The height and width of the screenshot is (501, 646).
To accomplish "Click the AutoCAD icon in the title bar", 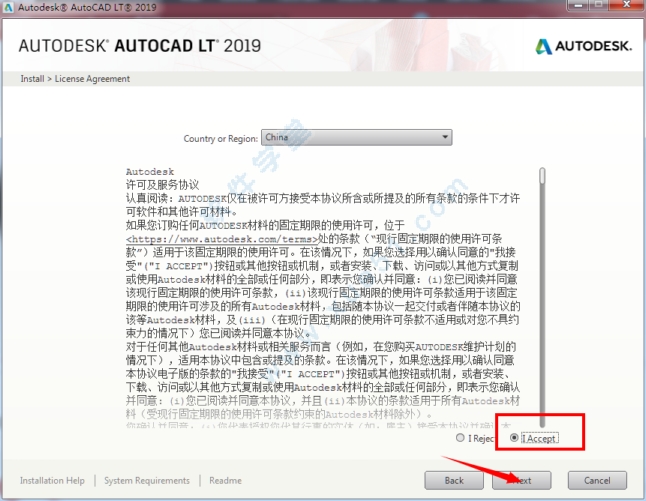I will pyautogui.click(x=8, y=7).
